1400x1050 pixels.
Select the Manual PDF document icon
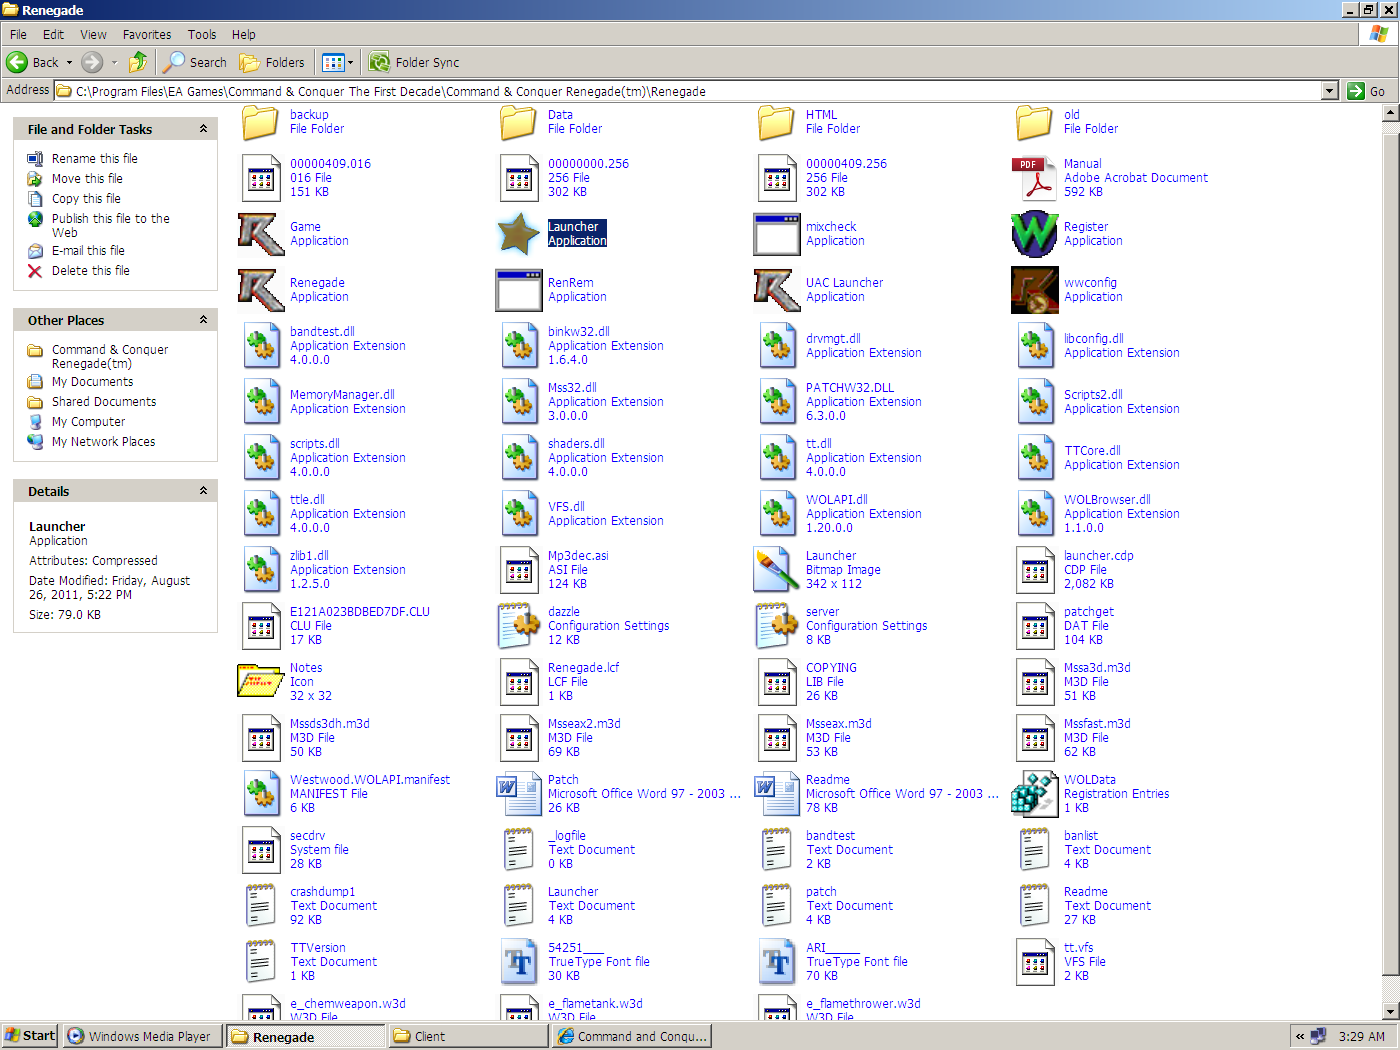click(1035, 178)
